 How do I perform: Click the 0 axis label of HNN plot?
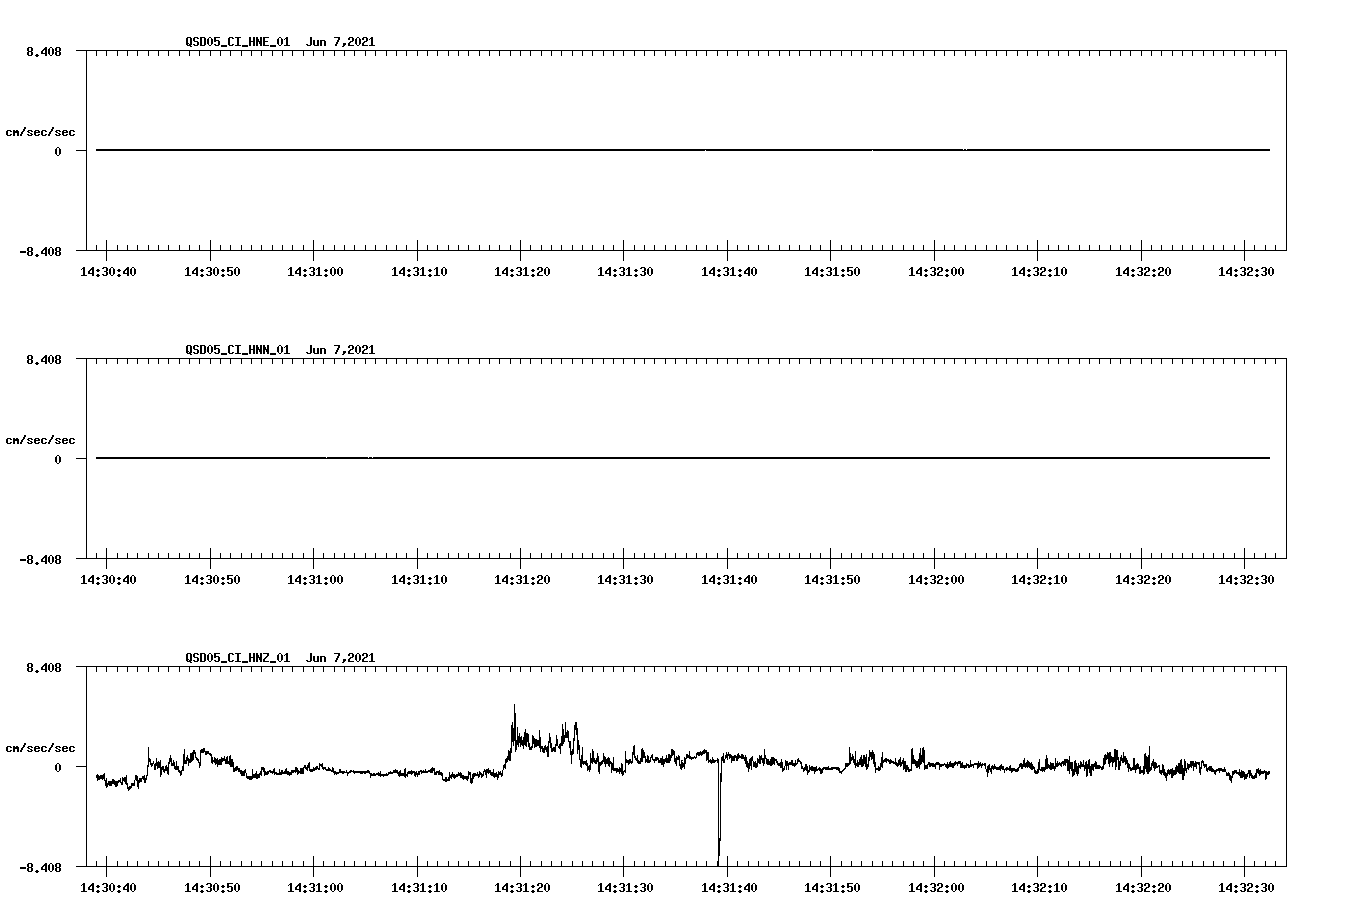[58, 459]
